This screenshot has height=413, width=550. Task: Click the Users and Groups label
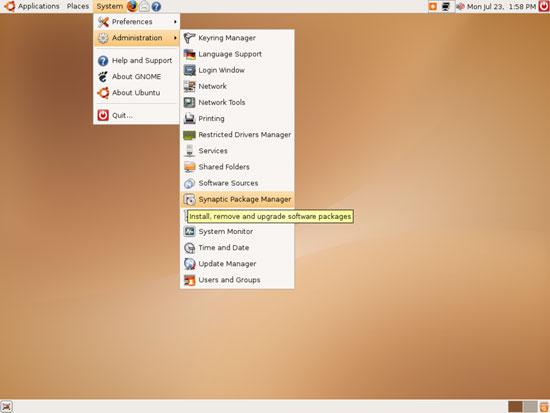(229, 280)
